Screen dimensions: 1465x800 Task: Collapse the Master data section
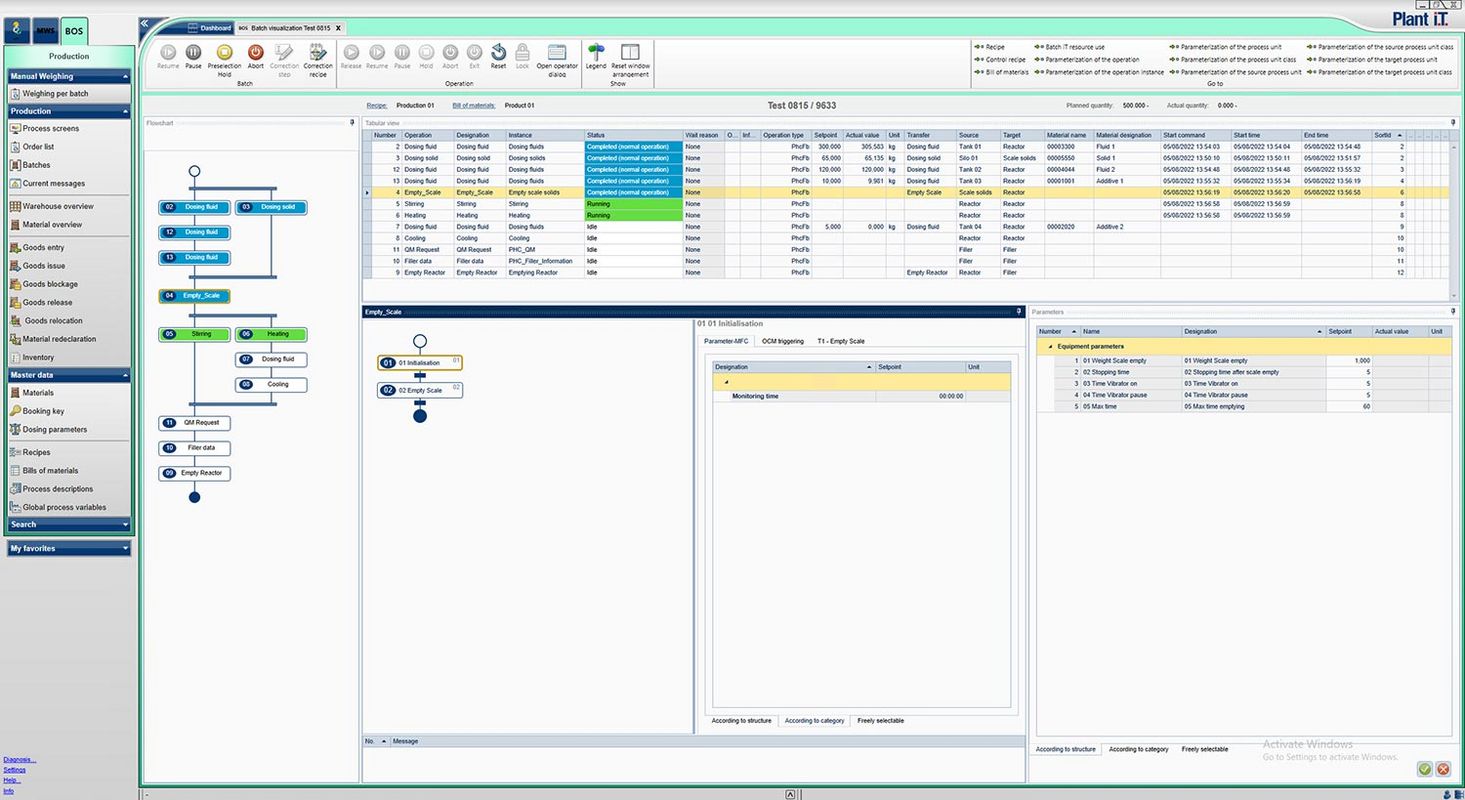pyautogui.click(x=126, y=376)
